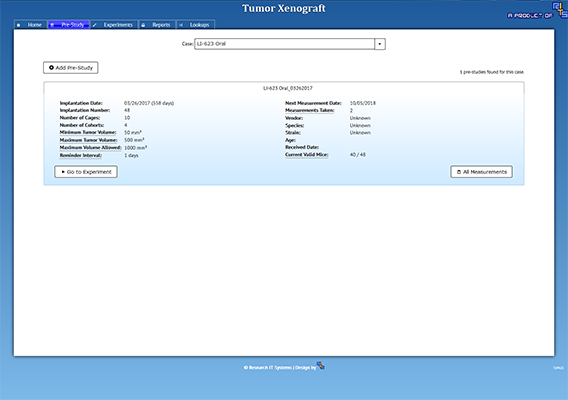
Task: Click the LI-623 Oral_03262017 pre-study title
Action: coord(288,88)
